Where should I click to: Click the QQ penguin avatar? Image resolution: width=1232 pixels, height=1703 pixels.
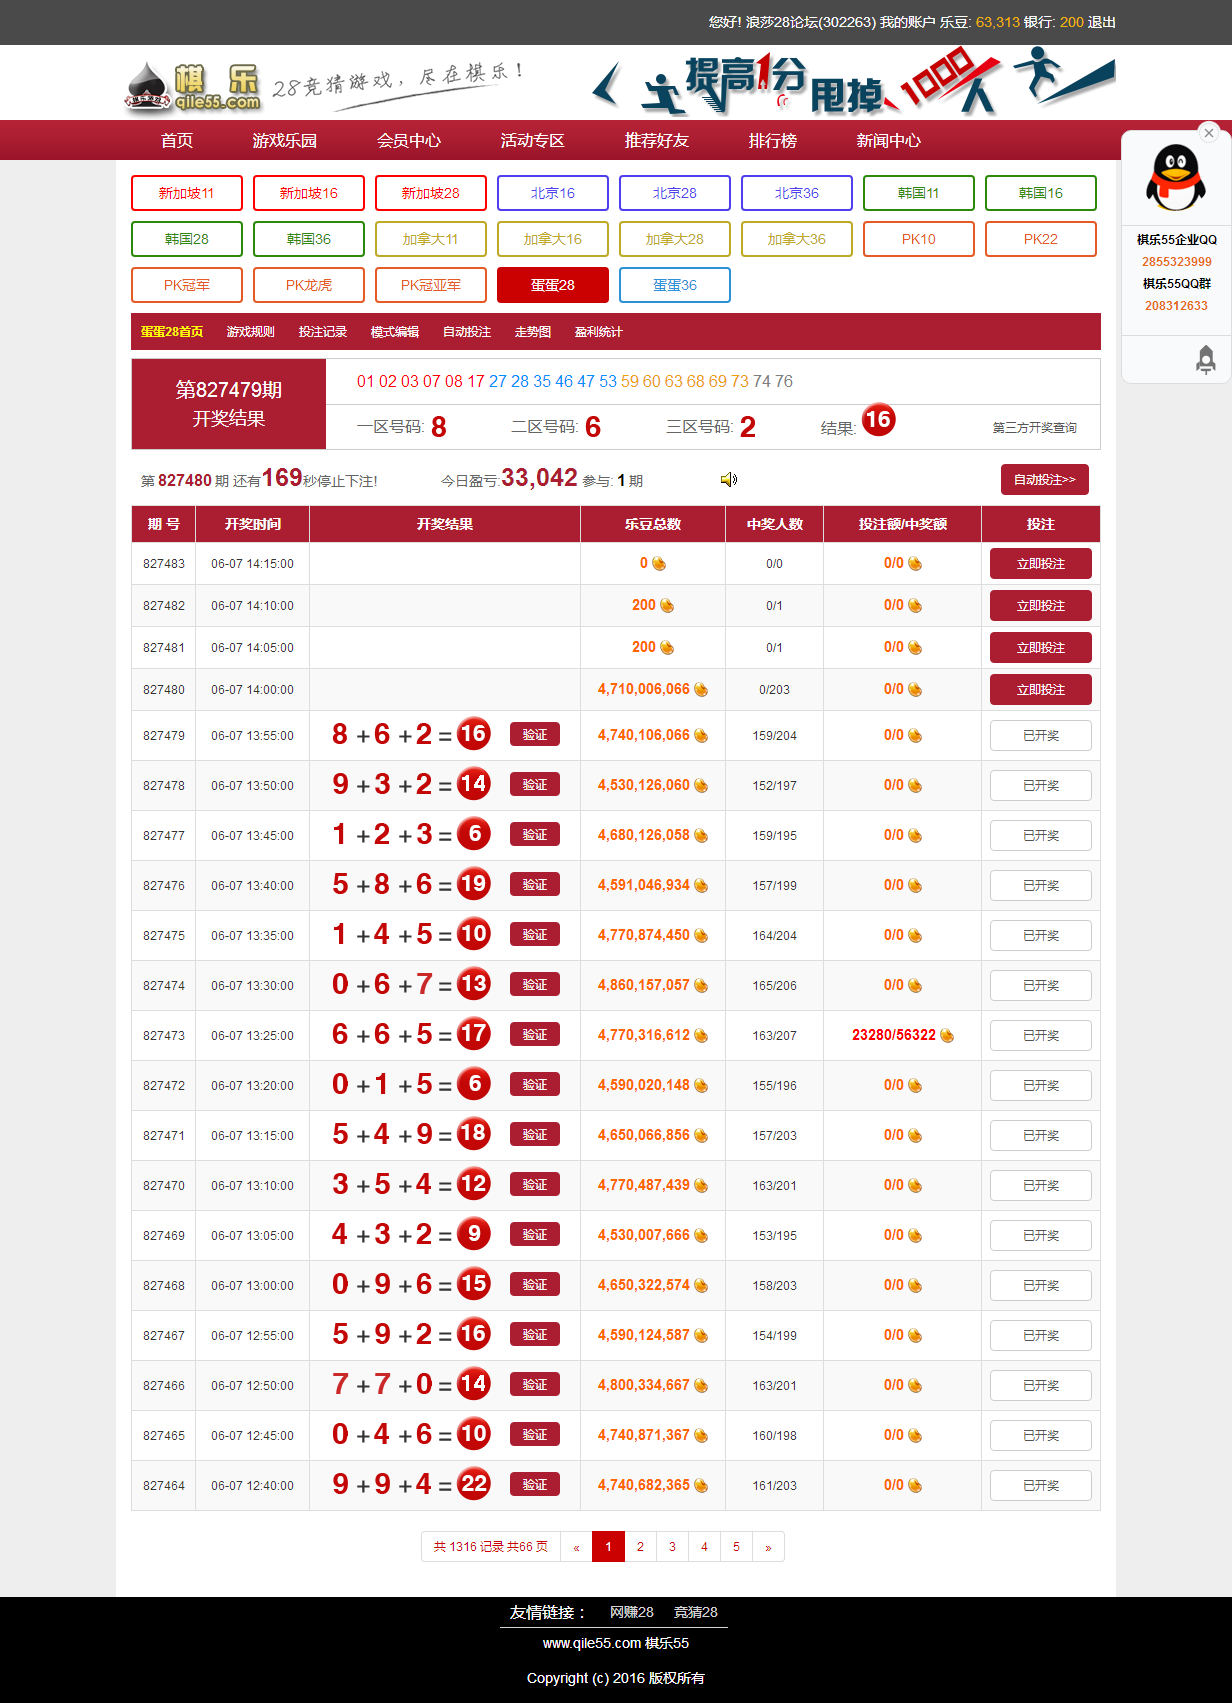(x=1176, y=178)
